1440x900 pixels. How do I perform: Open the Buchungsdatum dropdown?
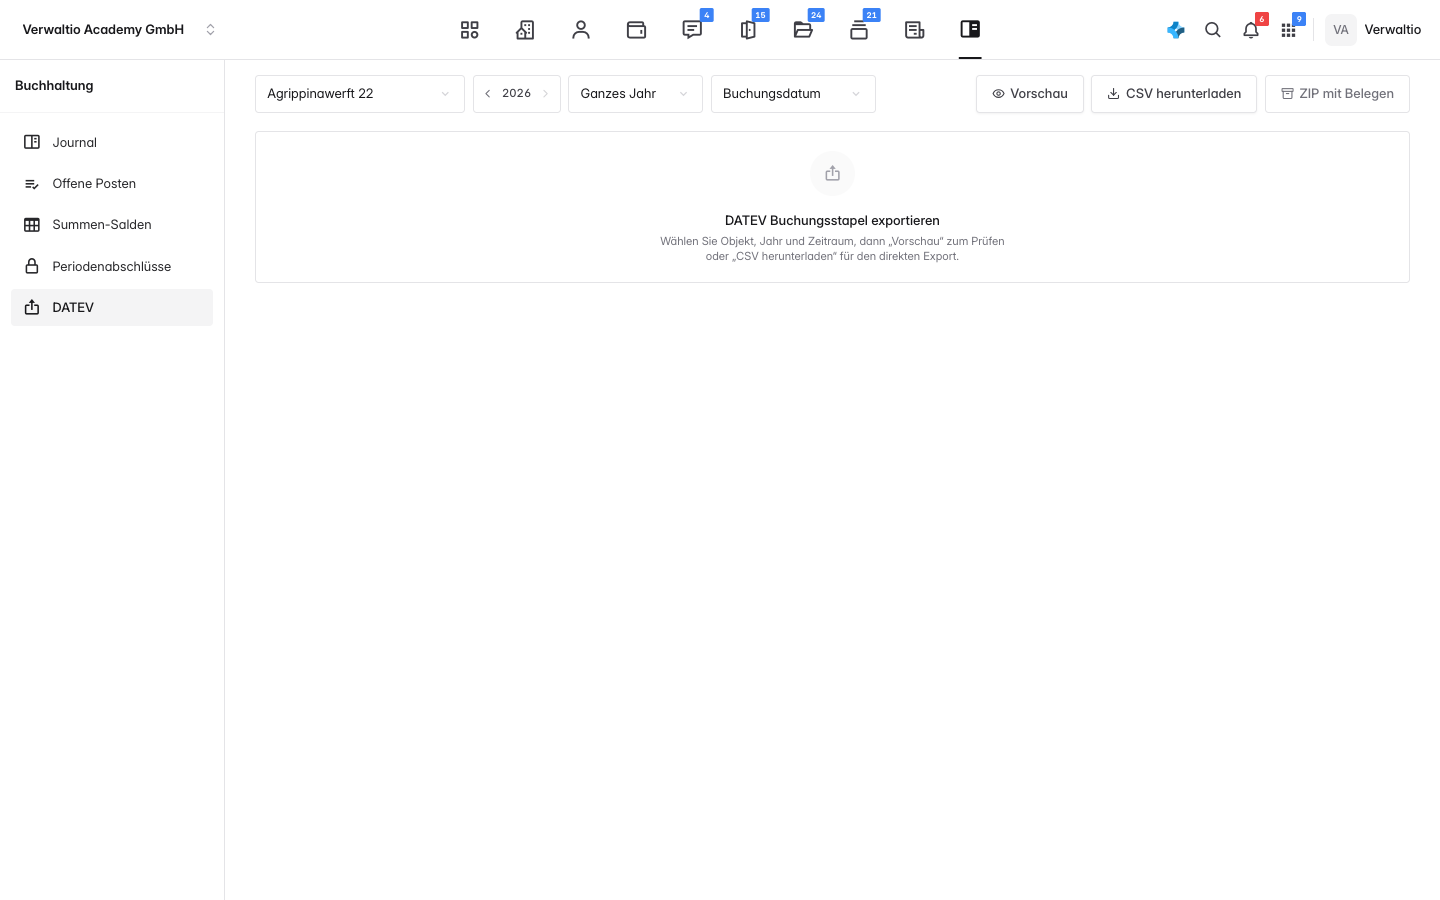(793, 94)
